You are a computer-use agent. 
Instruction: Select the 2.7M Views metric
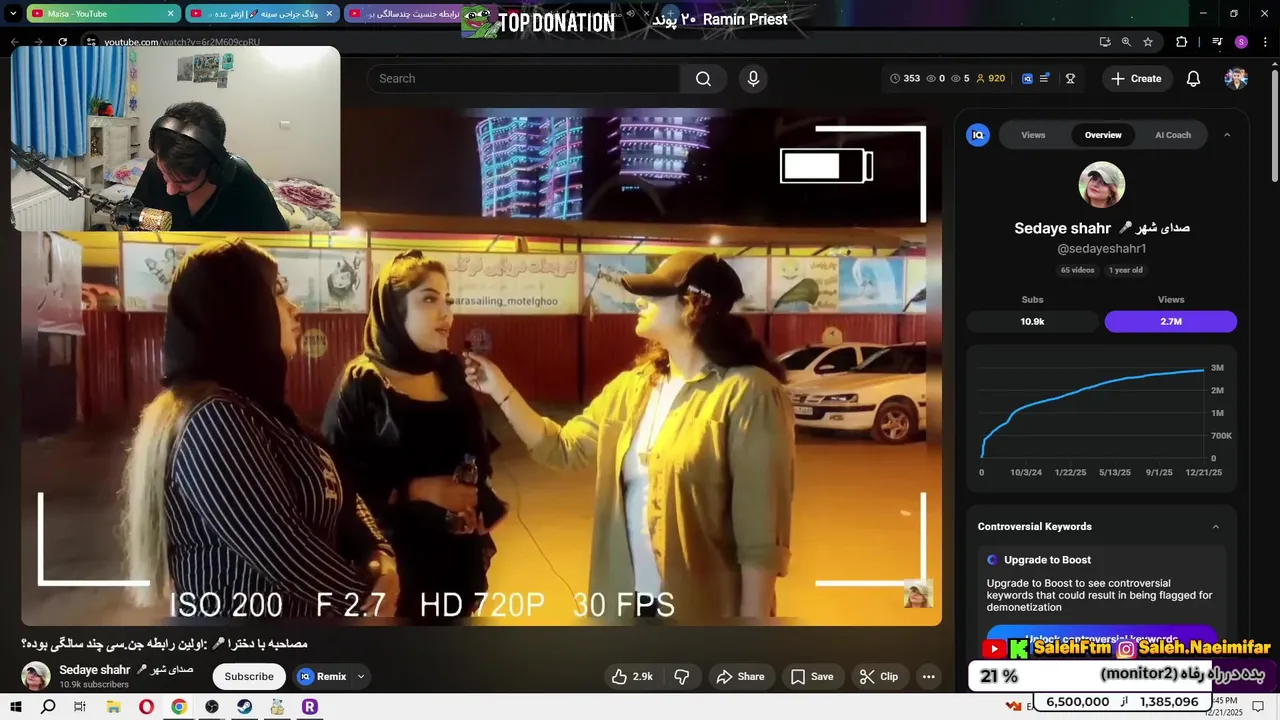(1171, 322)
